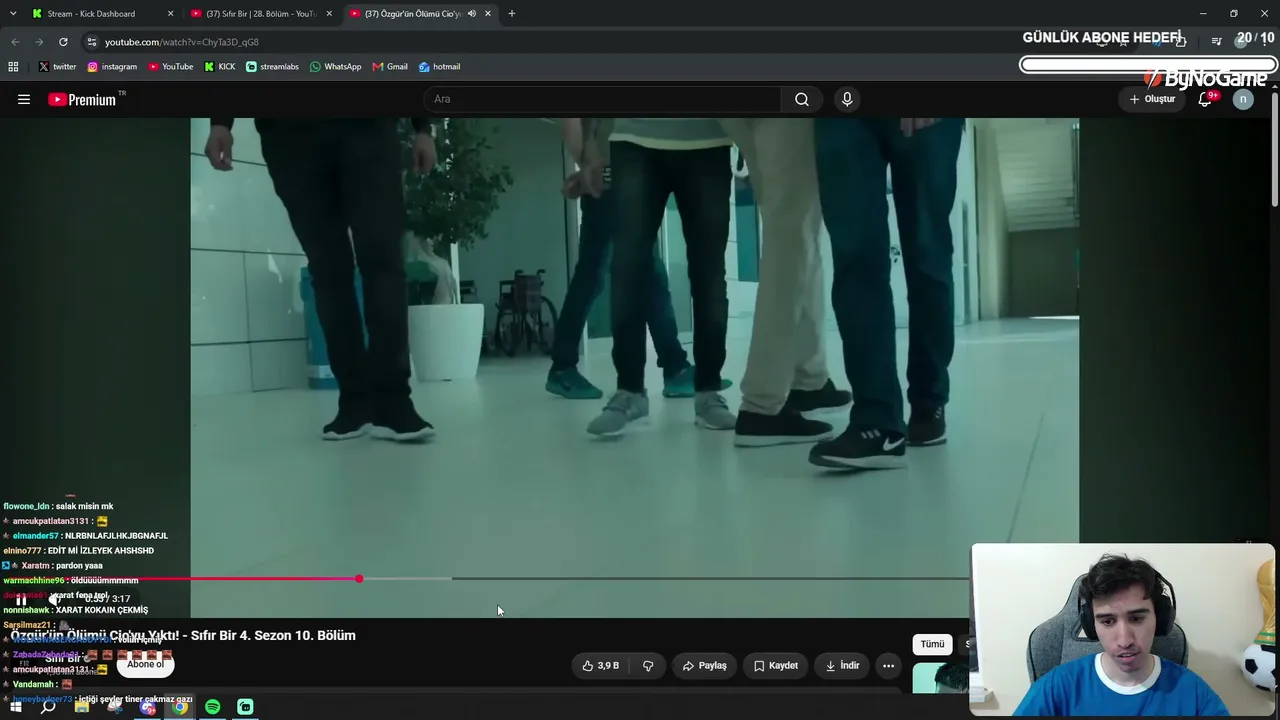The width and height of the screenshot is (1280, 720).
Task: Open the more actions menu under the video
Action: 888,665
